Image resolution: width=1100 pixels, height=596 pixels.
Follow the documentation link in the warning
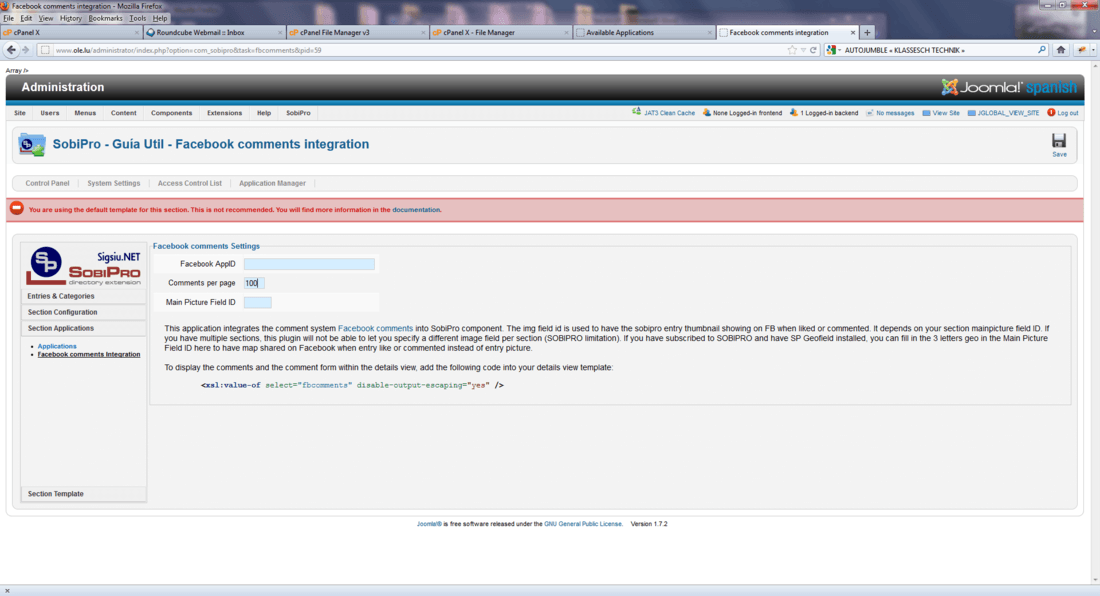tap(416, 210)
